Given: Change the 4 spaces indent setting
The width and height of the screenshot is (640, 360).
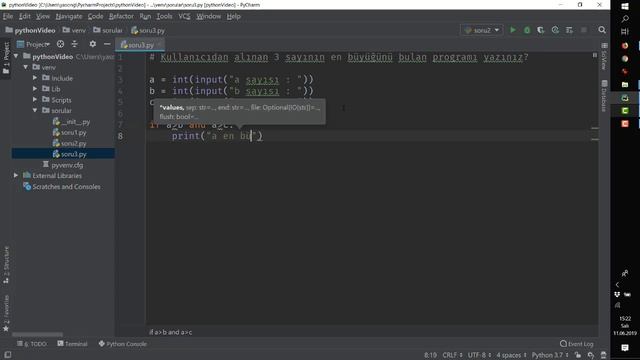Looking at the screenshot, I should pos(511,355).
